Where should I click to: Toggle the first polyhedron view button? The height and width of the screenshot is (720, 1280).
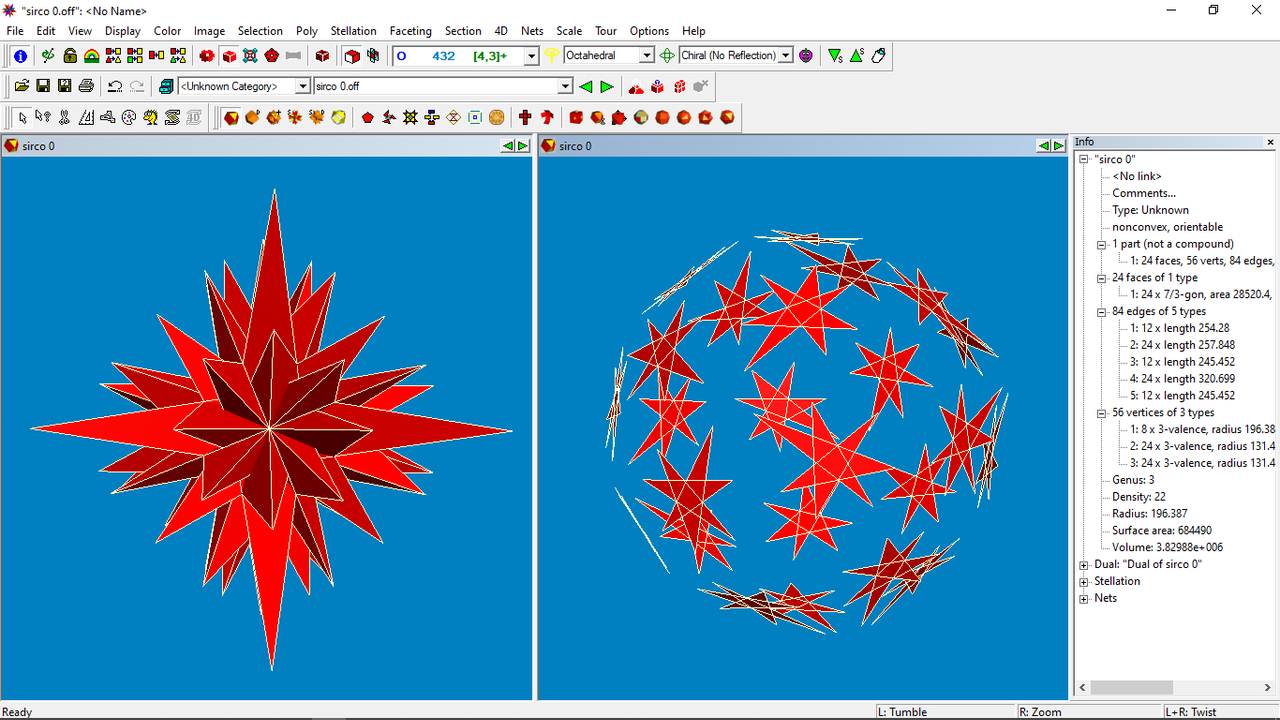pyautogui.click(x=231, y=118)
